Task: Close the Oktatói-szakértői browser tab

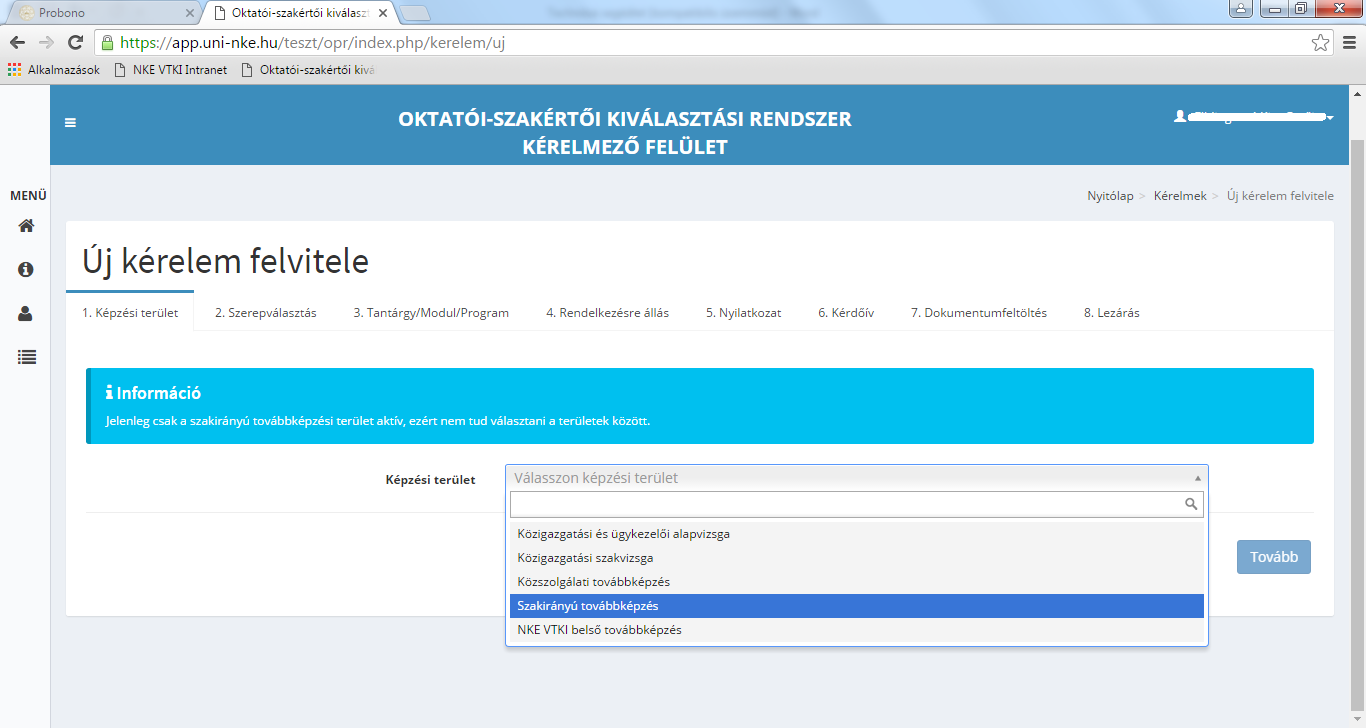Action: pyautogui.click(x=383, y=13)
